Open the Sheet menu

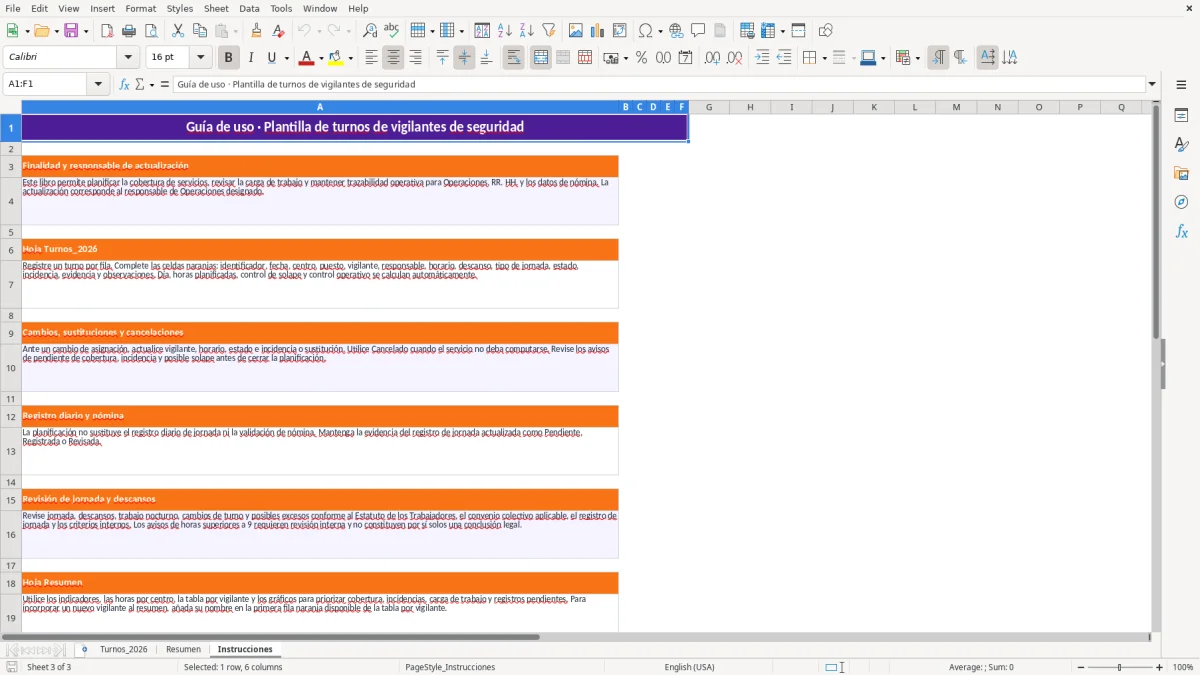click(216, 8)
